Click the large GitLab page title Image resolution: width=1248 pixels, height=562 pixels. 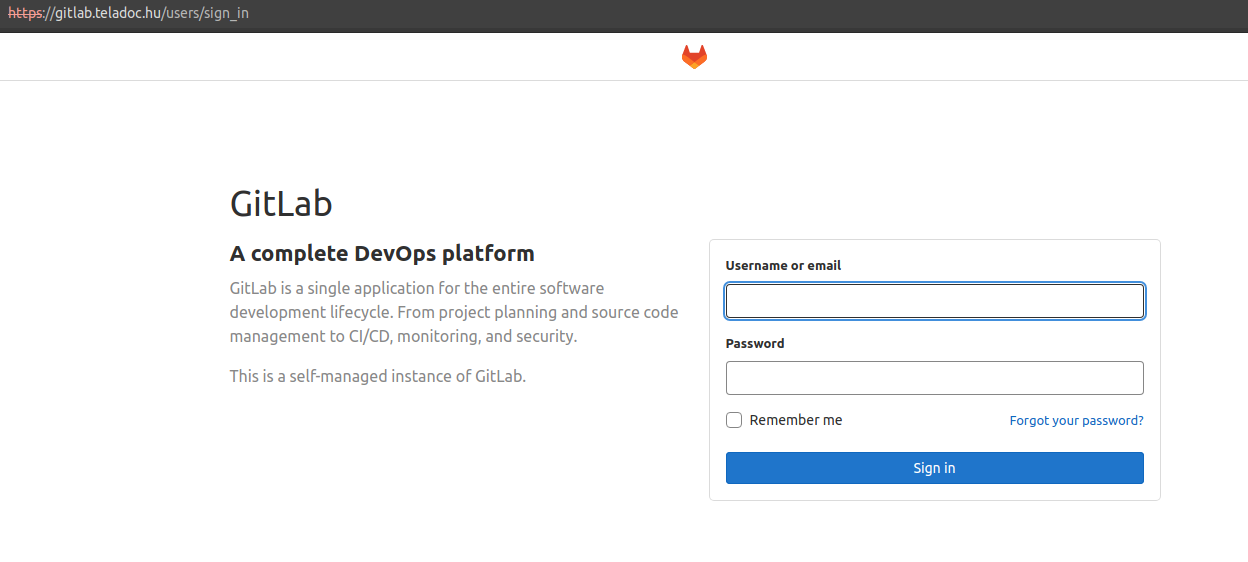pos(281,204)
